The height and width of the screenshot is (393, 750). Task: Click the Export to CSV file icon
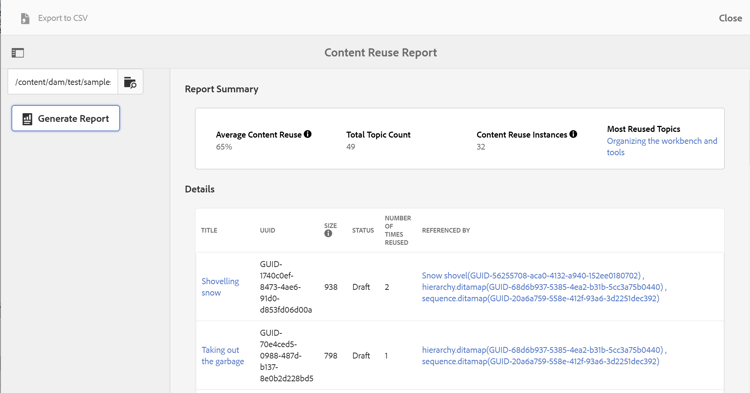[25, 18]
